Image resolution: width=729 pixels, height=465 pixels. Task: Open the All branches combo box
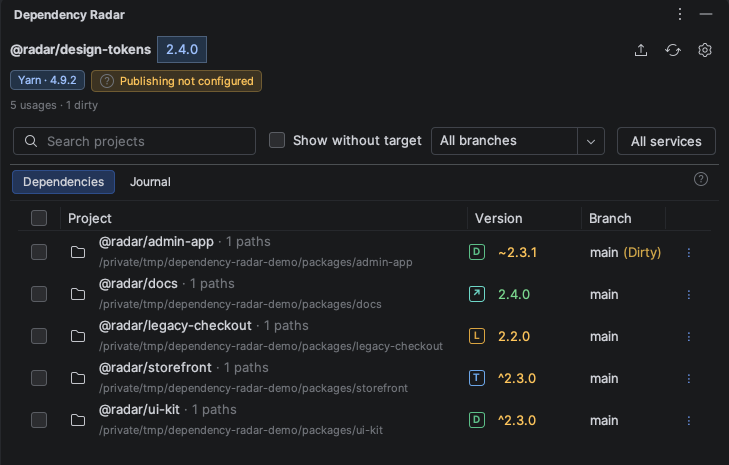pyautogui.click(x=517, y=141)
